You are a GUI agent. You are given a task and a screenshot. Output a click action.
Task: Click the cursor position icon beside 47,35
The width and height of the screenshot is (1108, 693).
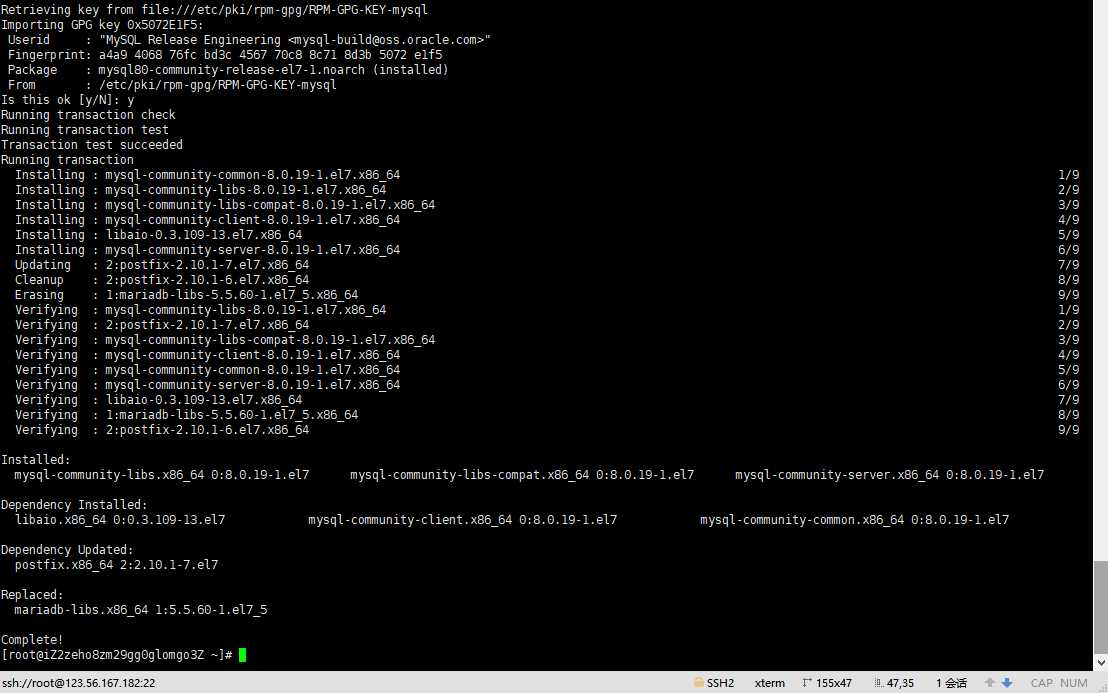point(878,682)
